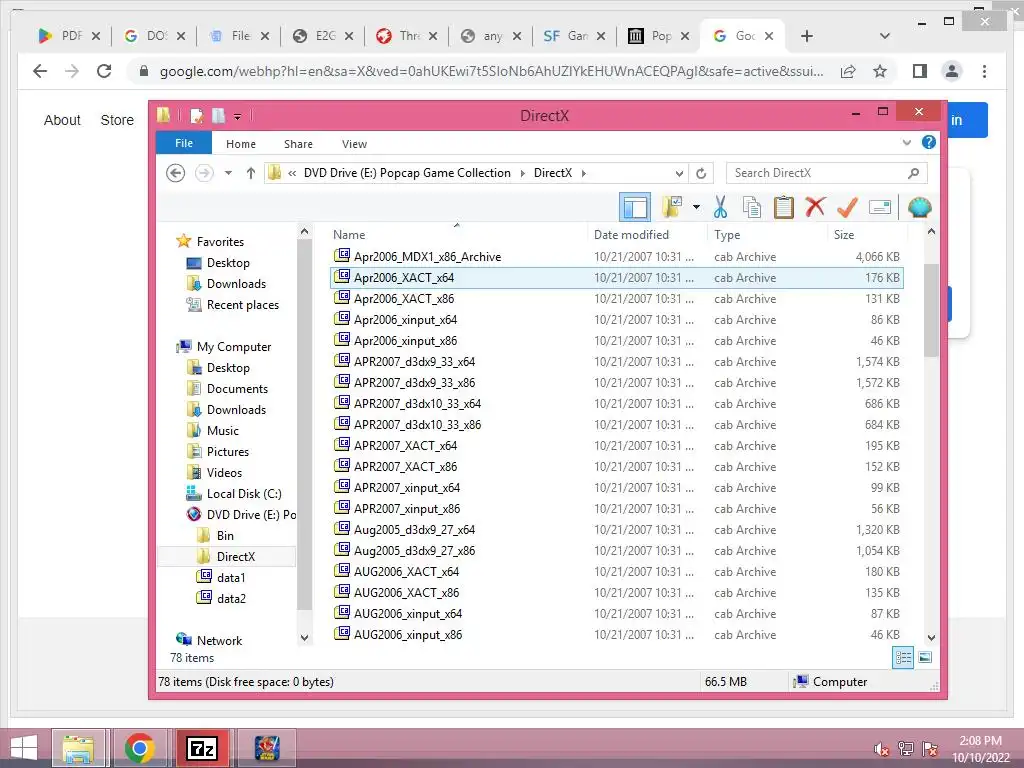Click the Explorer Help question mark icon
Screen dimensions: 1024x768
929,142
